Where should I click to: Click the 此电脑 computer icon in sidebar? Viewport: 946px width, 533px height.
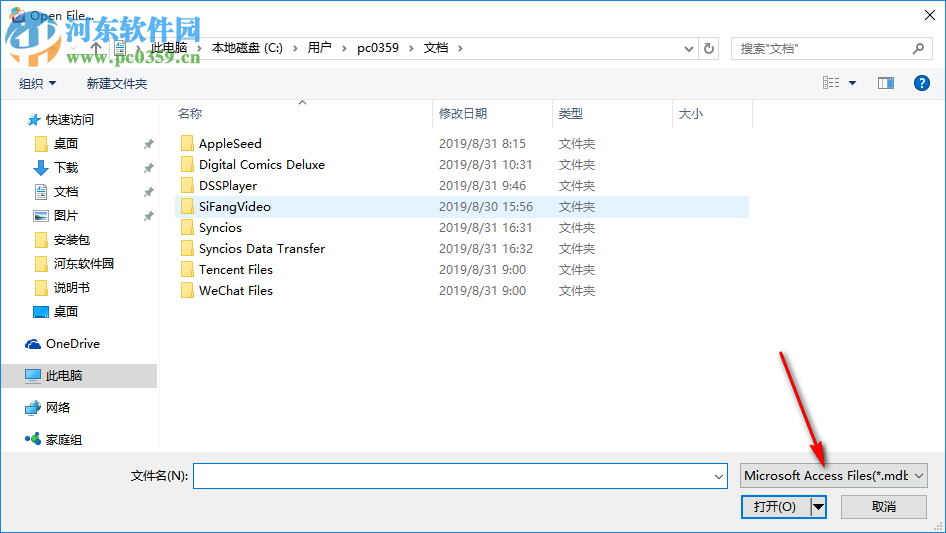coord(33,376)
